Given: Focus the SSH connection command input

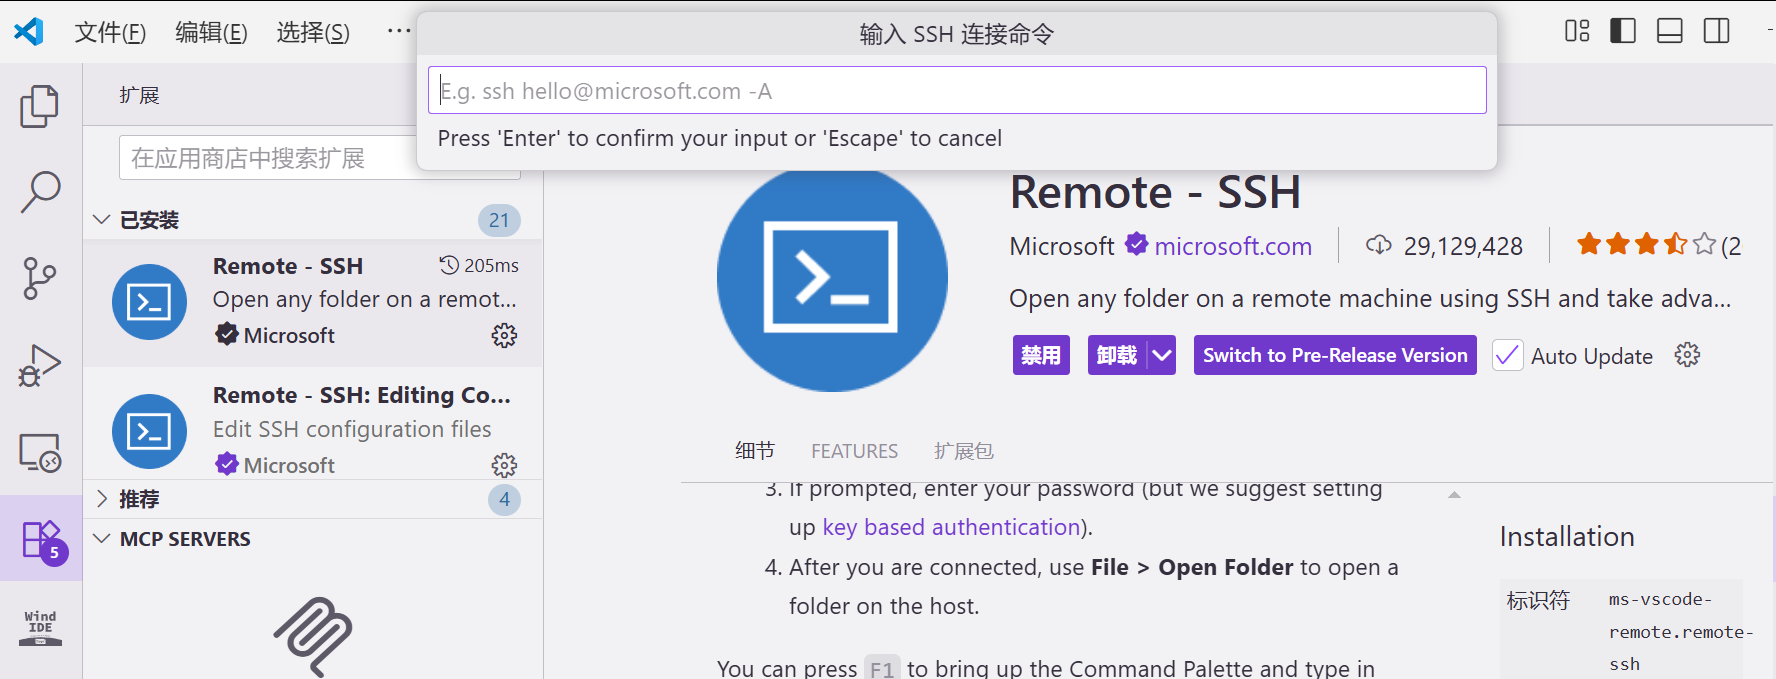Looking at the screenshot, I should (x=957, y=91).
